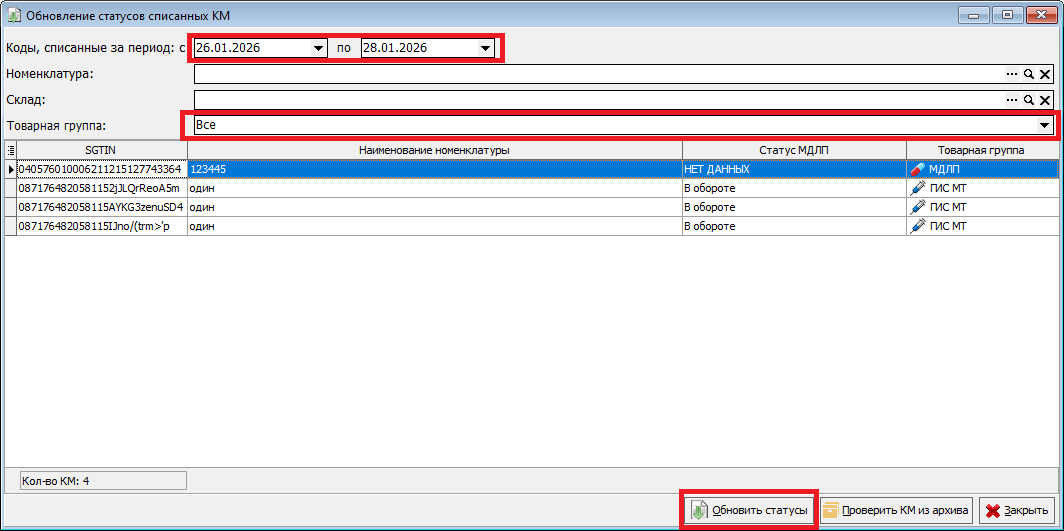Open the start date 26.01.2026 dropdown
The image size is (1064, 531).
point(318,48)
